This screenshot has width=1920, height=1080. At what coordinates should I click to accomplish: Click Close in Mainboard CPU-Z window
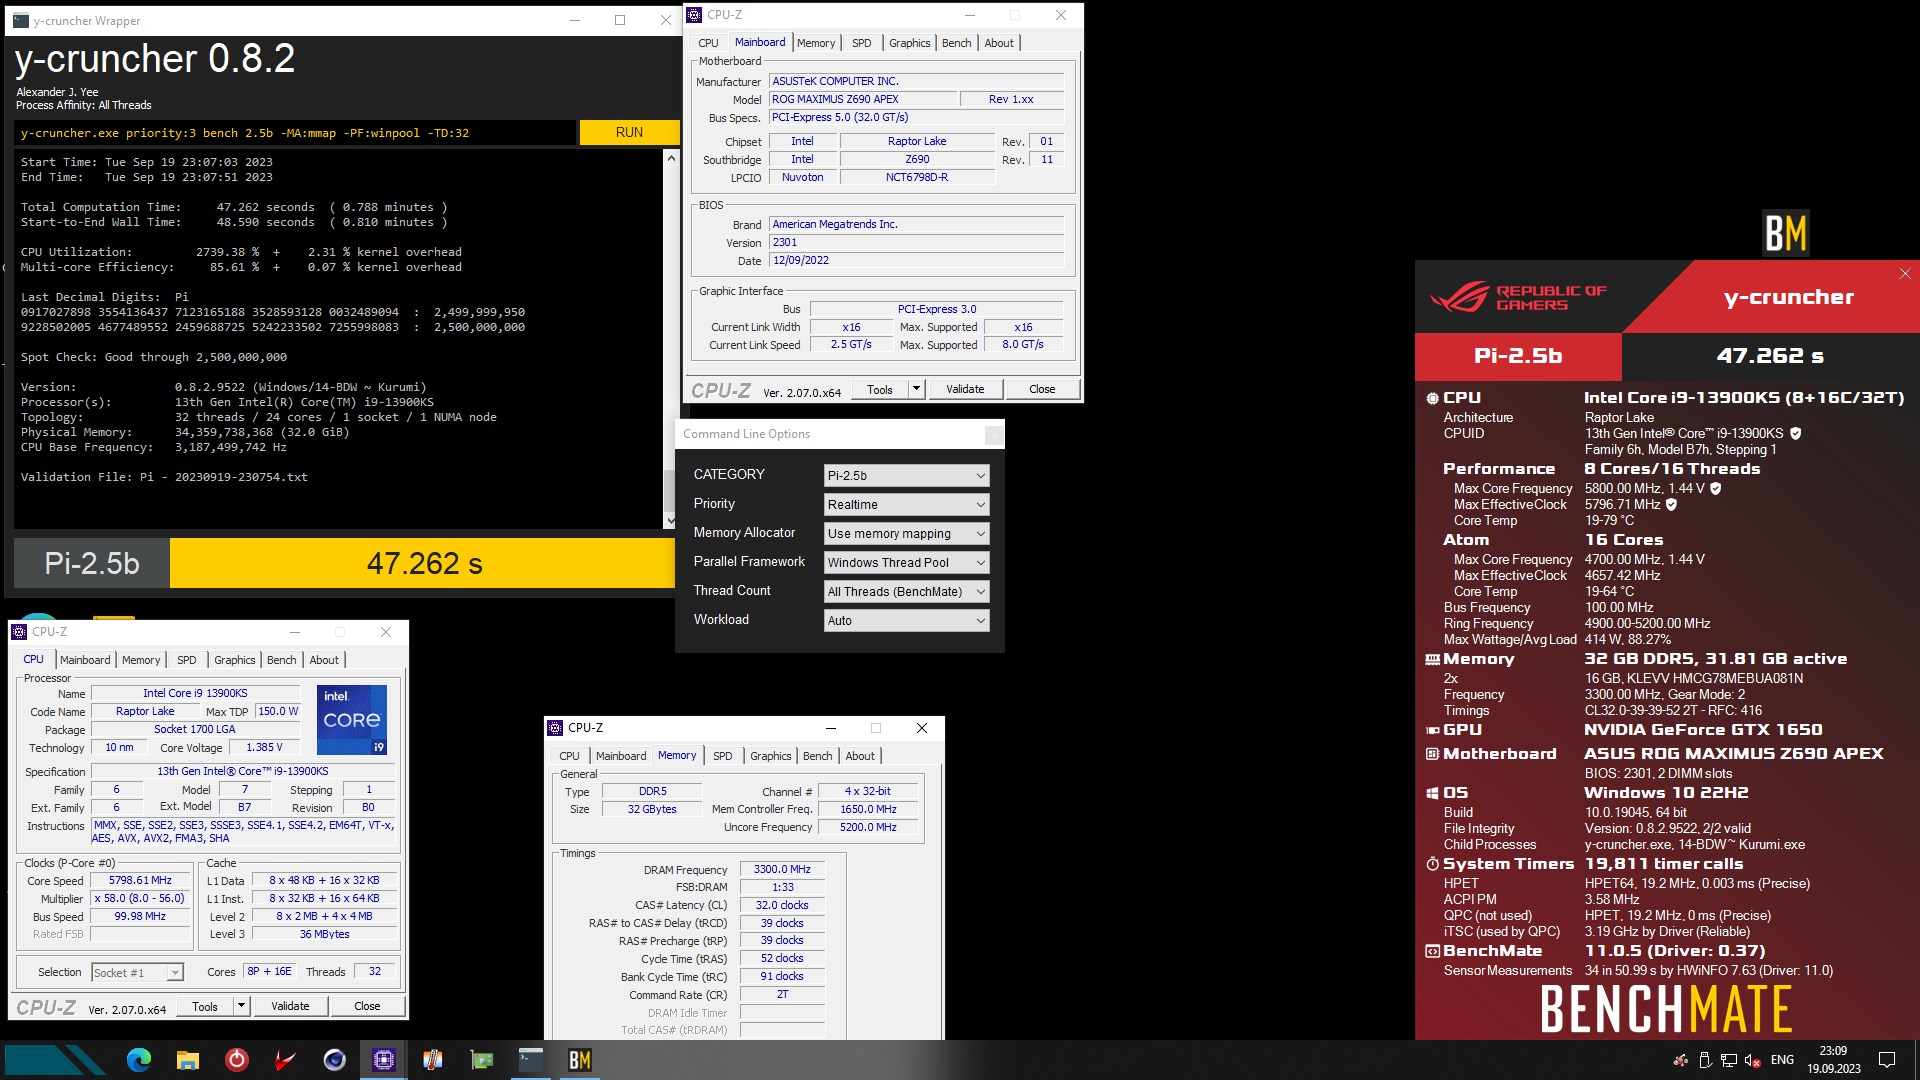click(x=1042, y=390)
